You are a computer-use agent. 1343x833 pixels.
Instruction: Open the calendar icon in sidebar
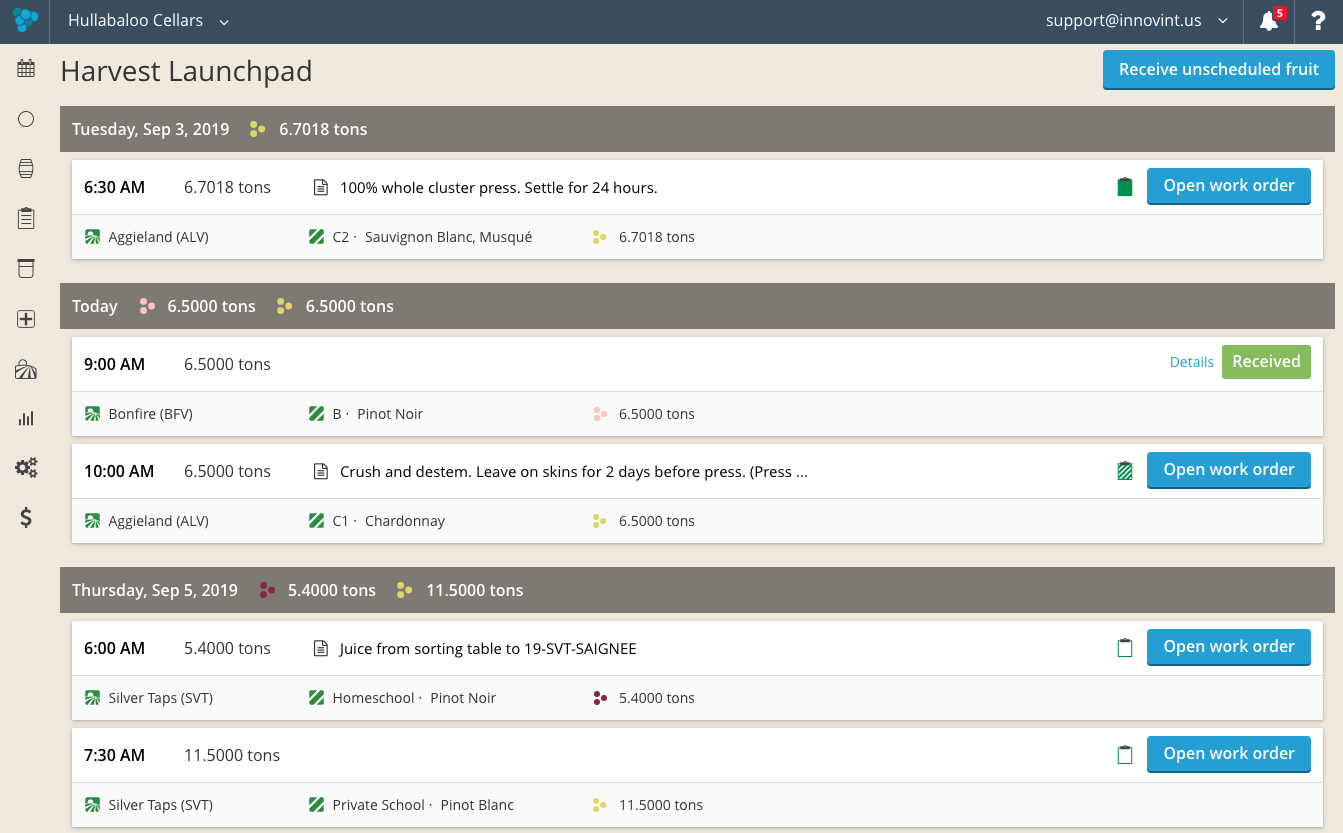(26, 69)
